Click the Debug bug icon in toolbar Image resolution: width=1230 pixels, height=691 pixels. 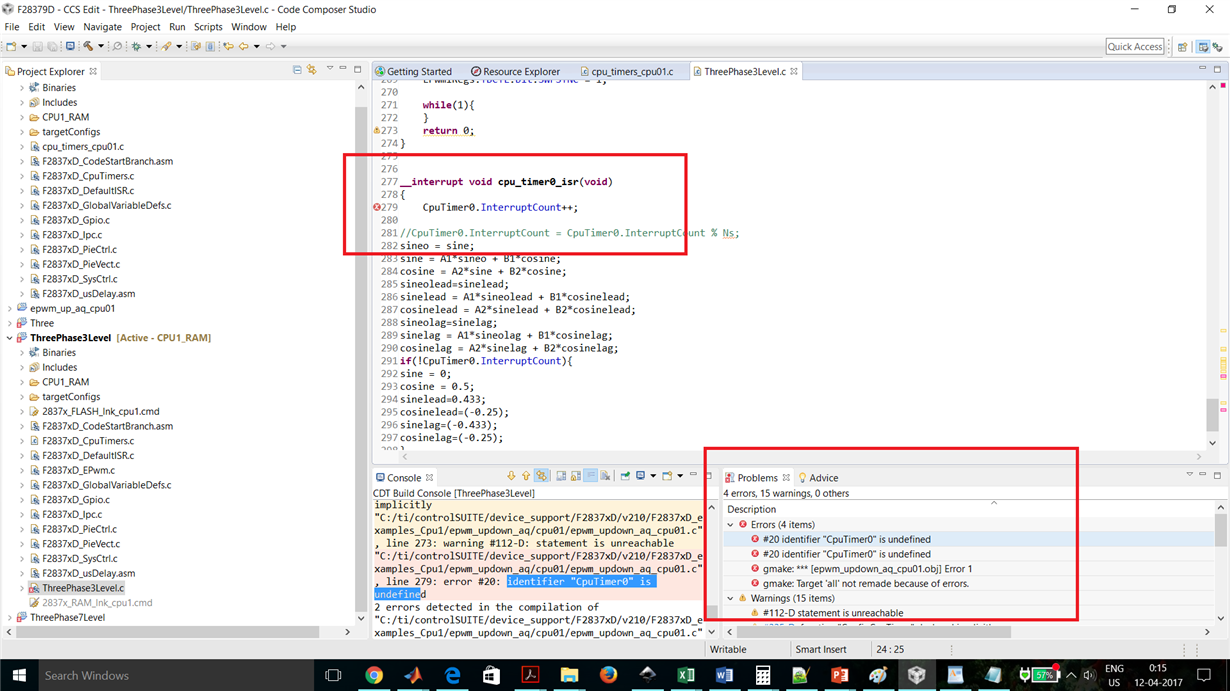pyautogui.click(x=136, y=46)
